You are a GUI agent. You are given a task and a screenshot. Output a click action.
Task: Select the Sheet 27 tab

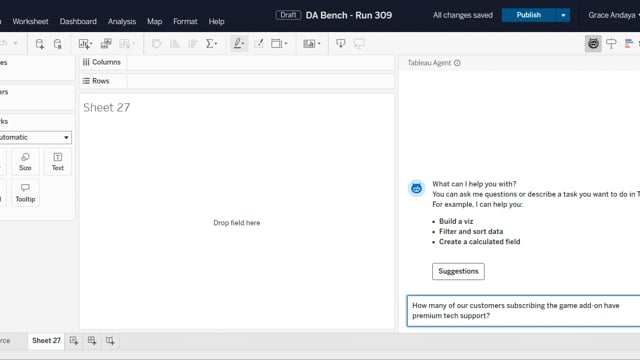click(46, 340)
